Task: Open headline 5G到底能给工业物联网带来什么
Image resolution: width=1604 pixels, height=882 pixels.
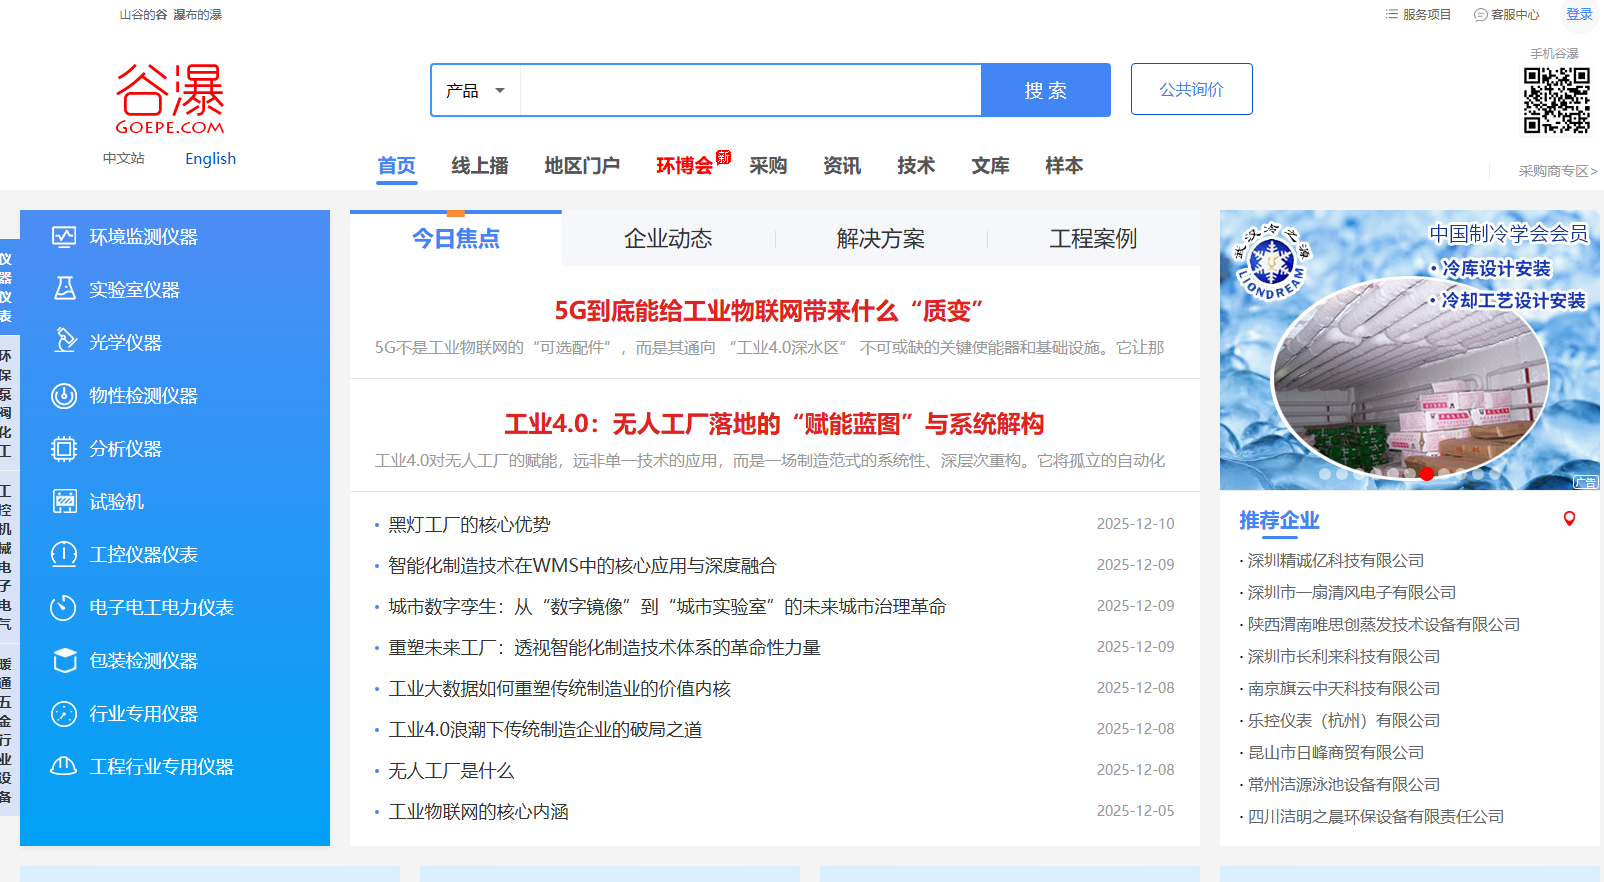Action: pos(769,311)
